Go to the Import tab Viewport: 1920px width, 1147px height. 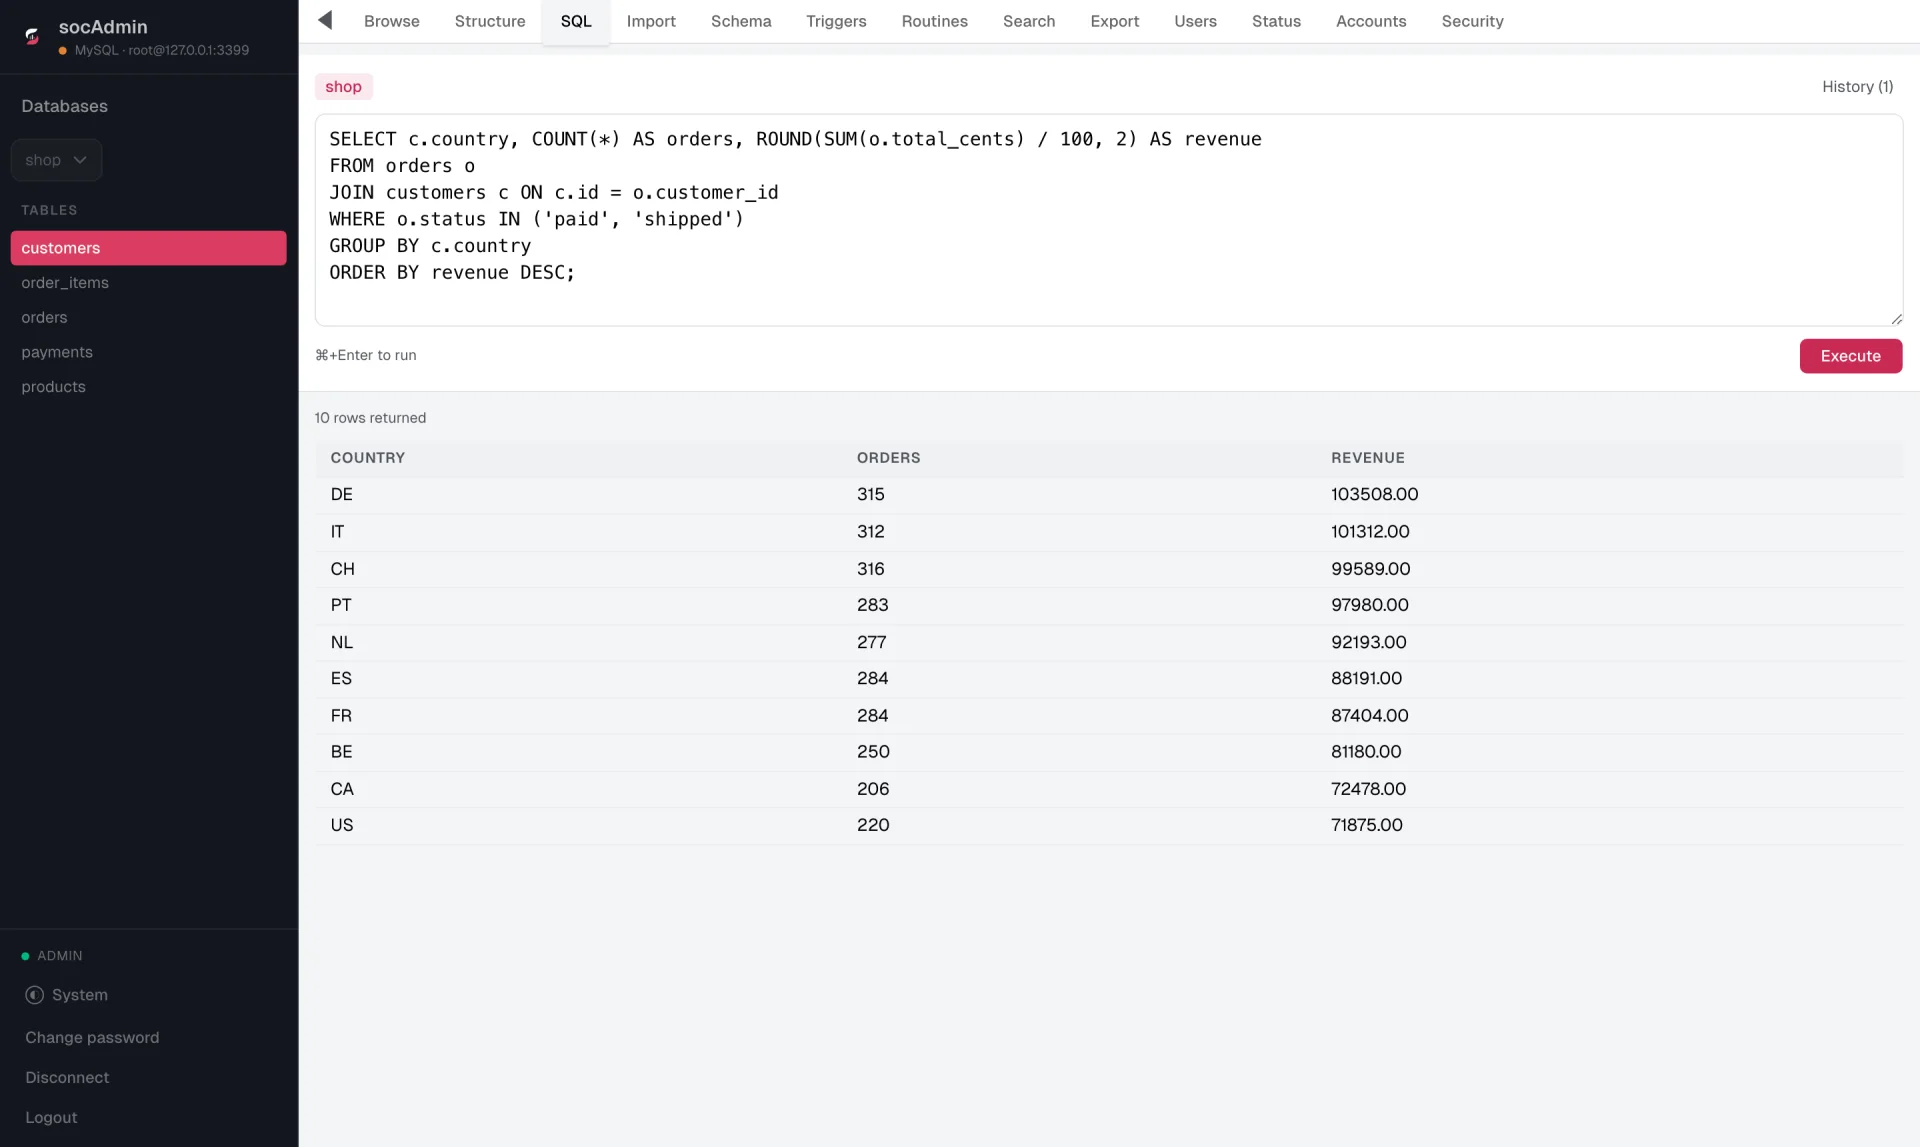click(651, 21)
